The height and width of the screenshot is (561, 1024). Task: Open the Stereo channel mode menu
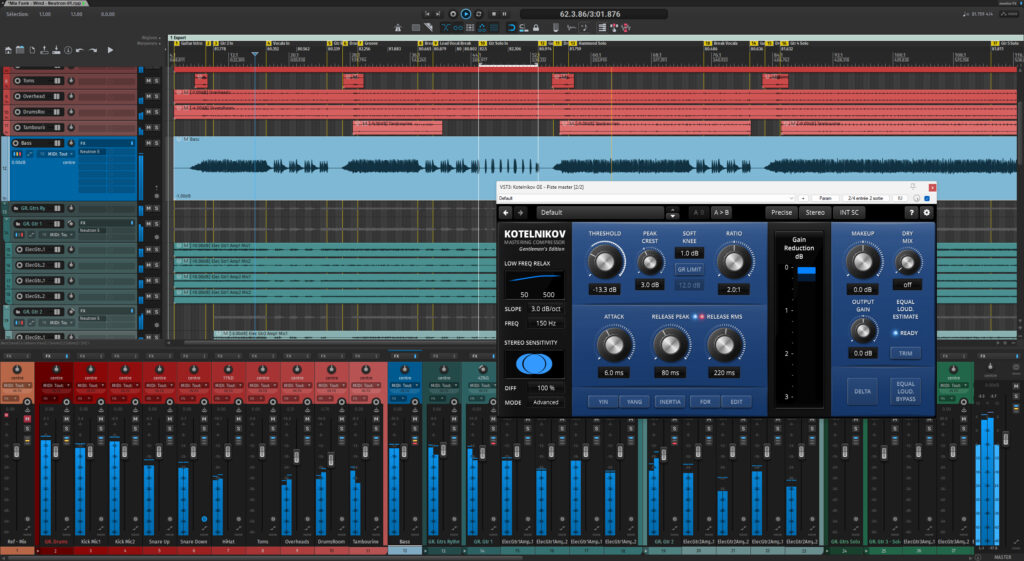coord(814,212)
